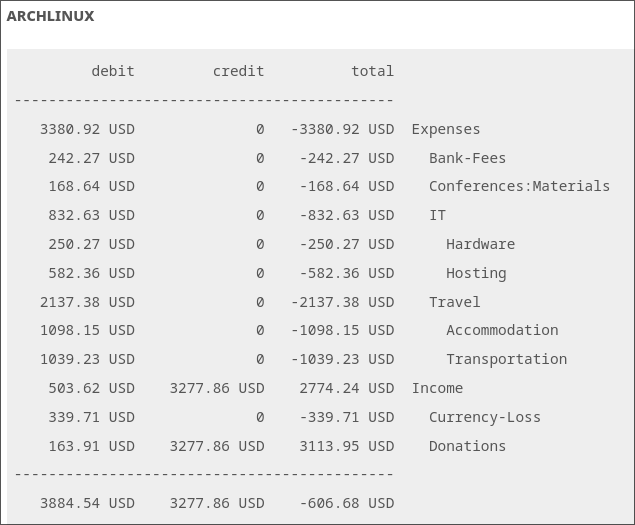635x525 pixels.
Task: Click the bottom total 3277.86 USD credit
Action: click(217, 503)
